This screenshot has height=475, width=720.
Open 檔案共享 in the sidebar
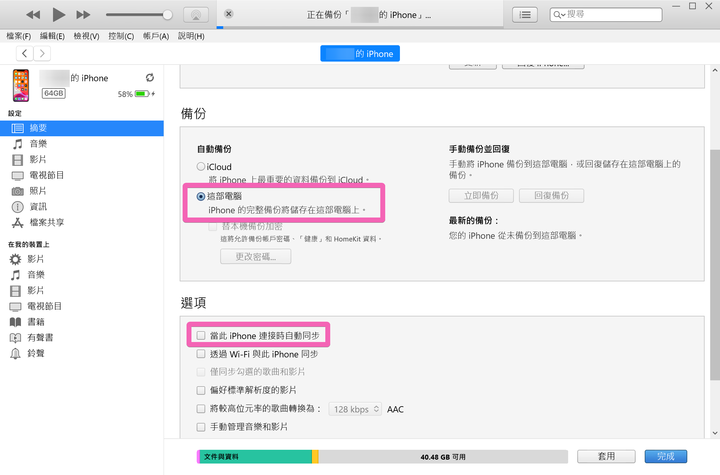click(82, 222)
